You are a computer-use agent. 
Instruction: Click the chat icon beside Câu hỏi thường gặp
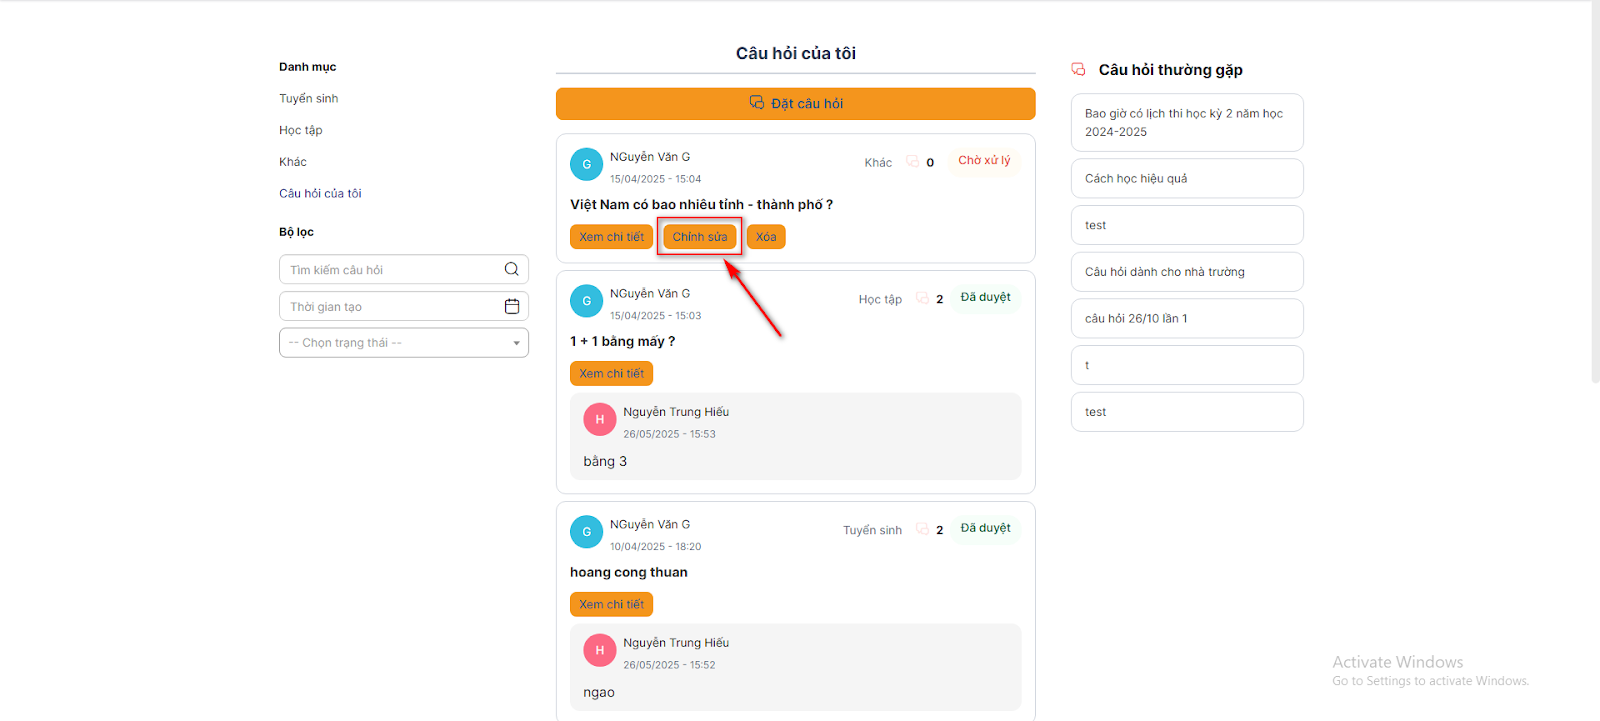click(1078, 69)
